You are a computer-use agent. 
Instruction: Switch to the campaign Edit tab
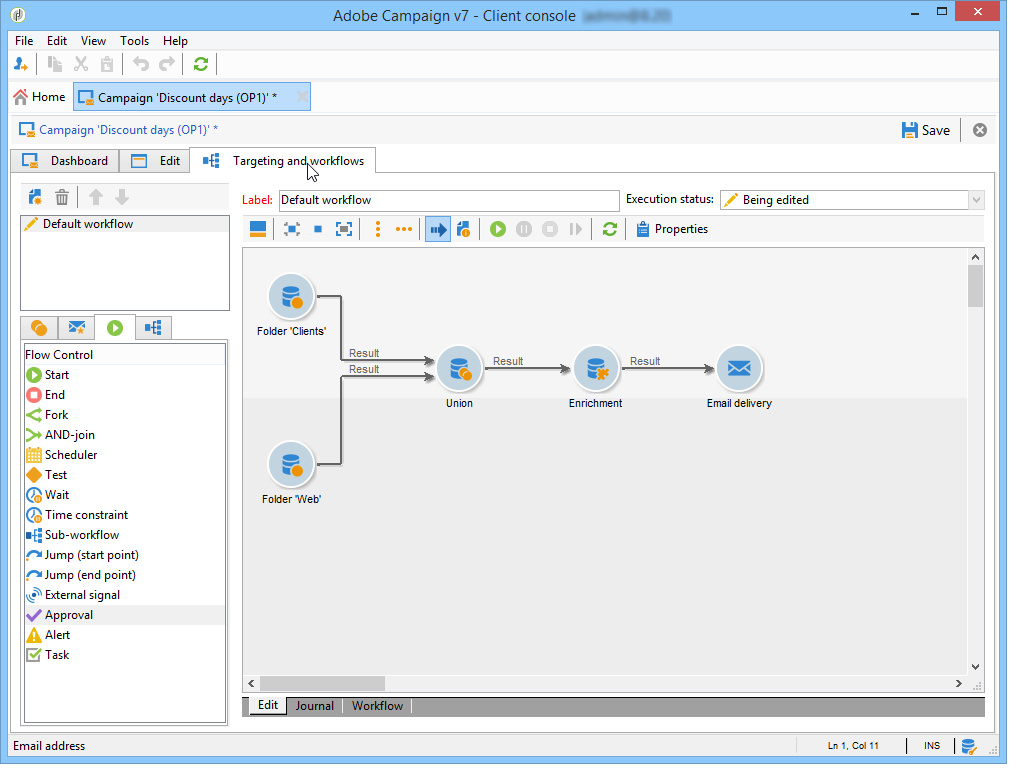[155, 161]
